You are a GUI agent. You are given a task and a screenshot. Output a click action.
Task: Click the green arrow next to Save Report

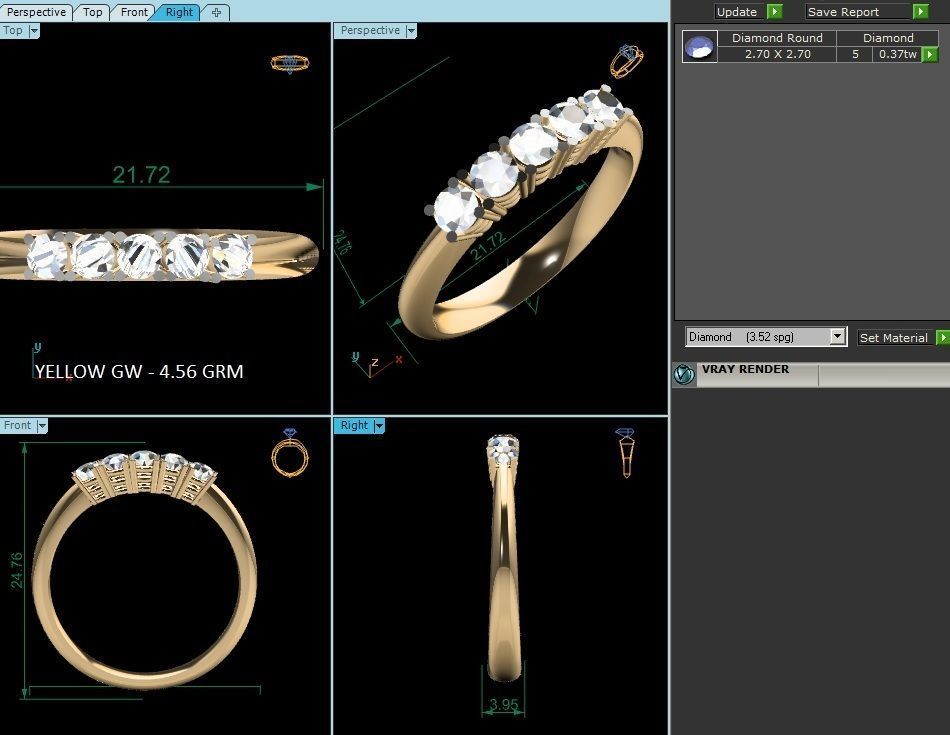pyautogui.click(x=921, y=12)
